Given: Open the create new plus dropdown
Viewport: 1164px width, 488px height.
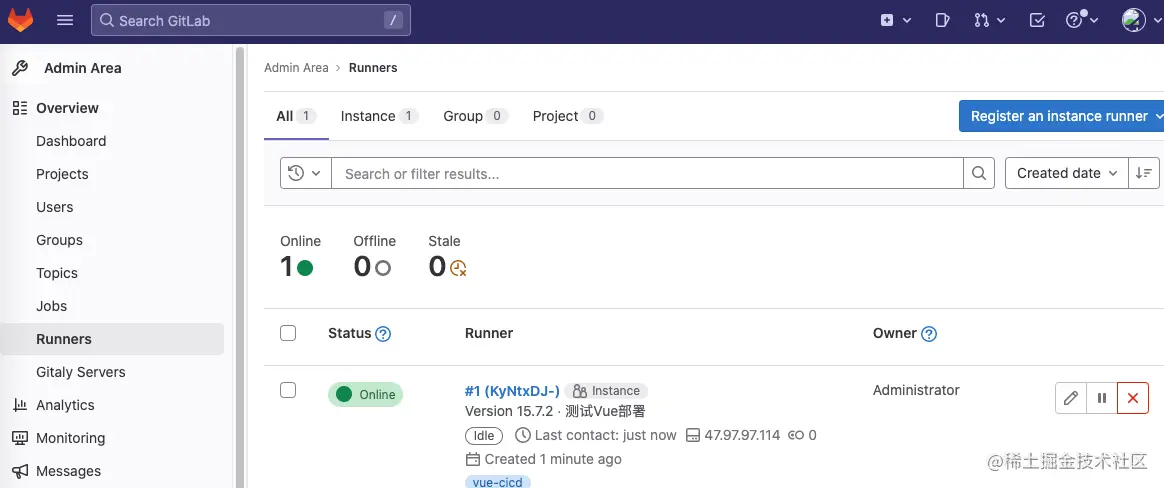Looking at the screenshot, I should pyautogui.click(x=895, y=20).
